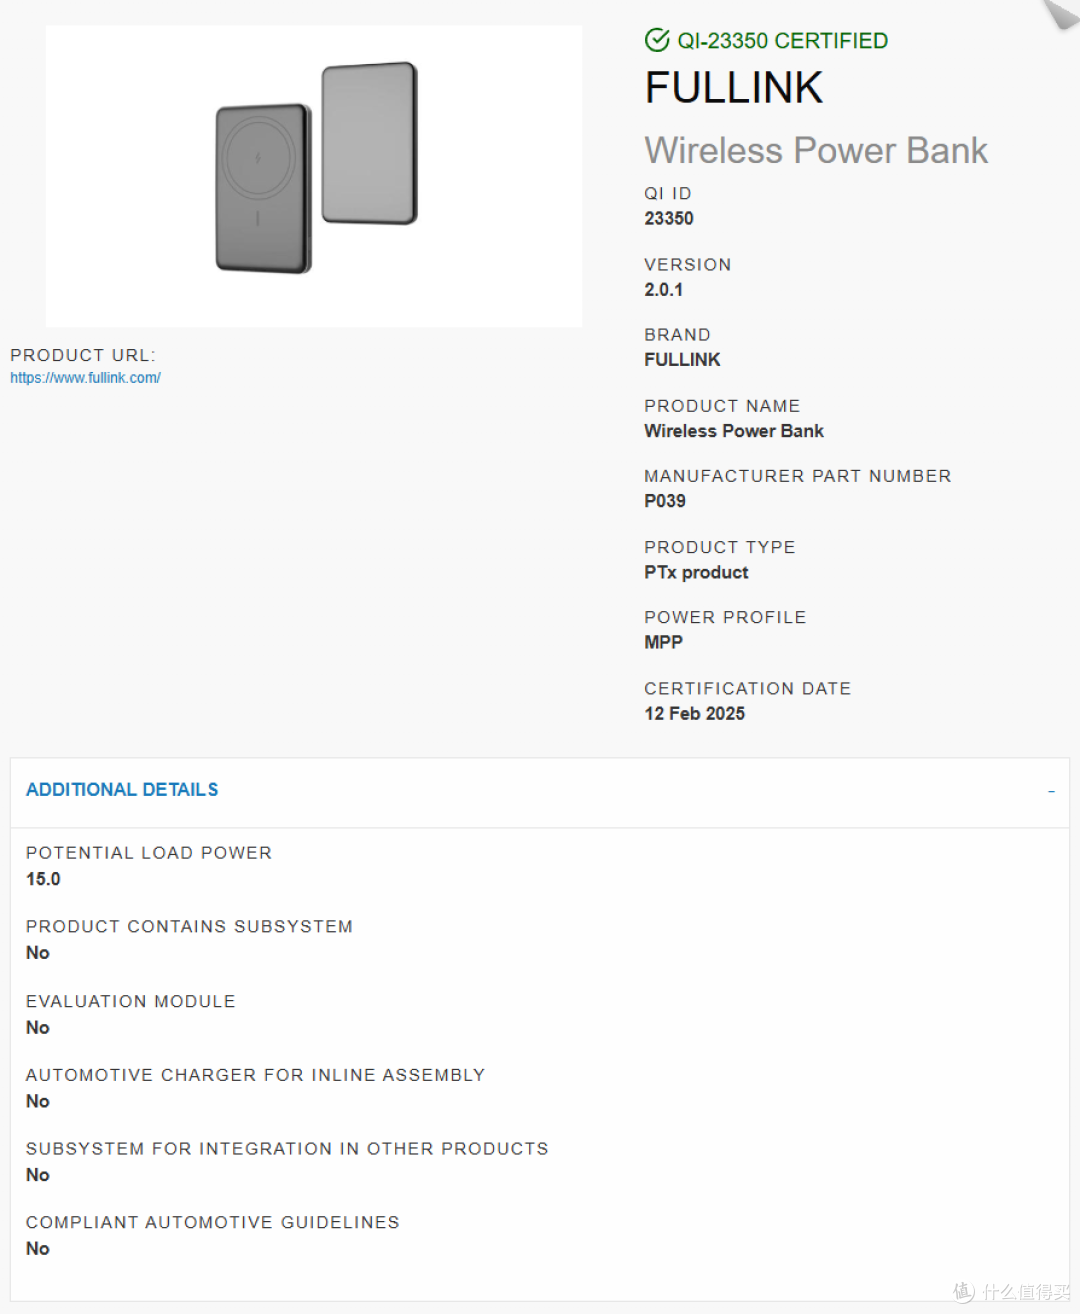
Task: Click the manufacturer part number P039
Action: [x=665, y=501]
